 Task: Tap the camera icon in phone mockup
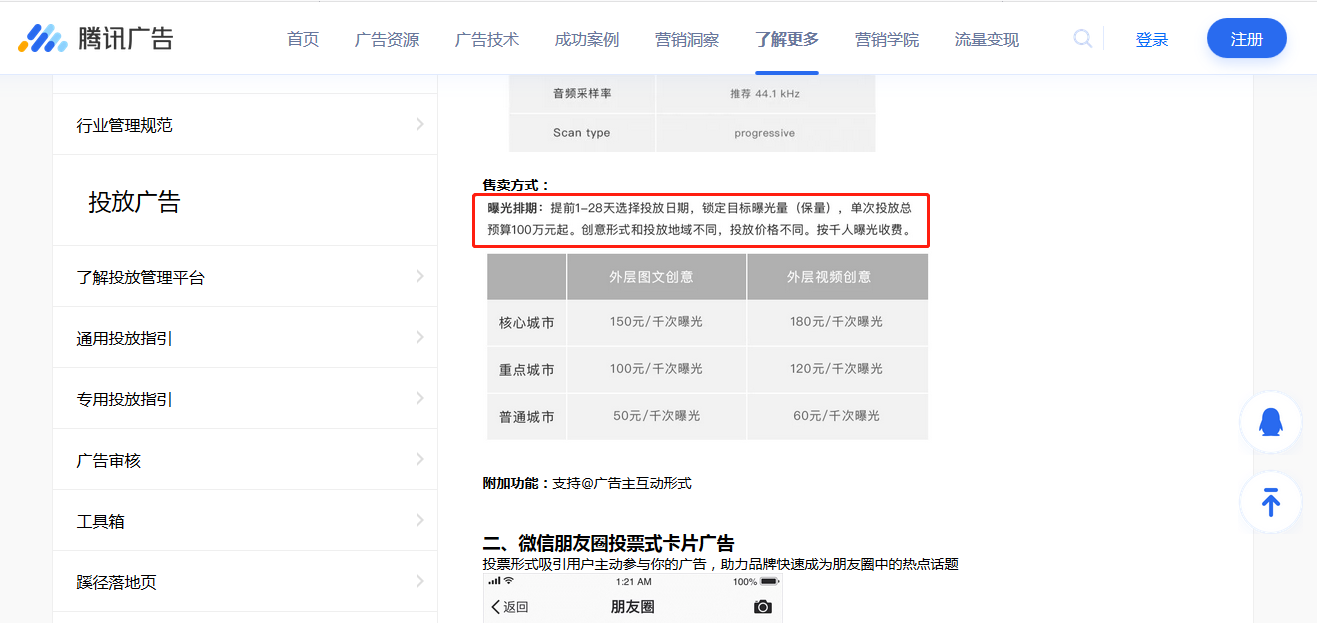763,607
